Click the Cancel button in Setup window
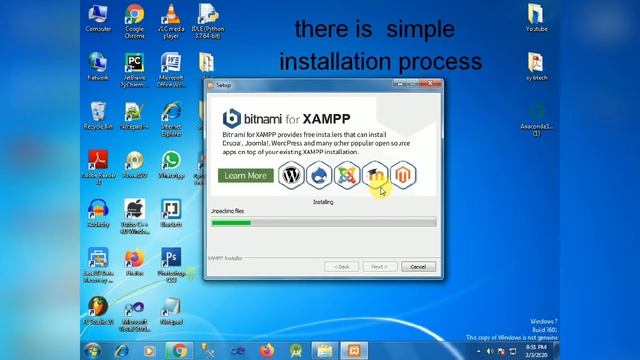640x360 pixels. 418,267
